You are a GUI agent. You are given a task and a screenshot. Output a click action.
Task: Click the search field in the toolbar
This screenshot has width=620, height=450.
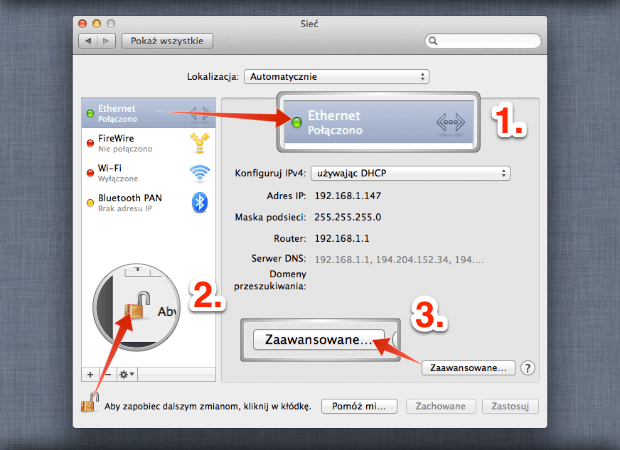[483, 41]
